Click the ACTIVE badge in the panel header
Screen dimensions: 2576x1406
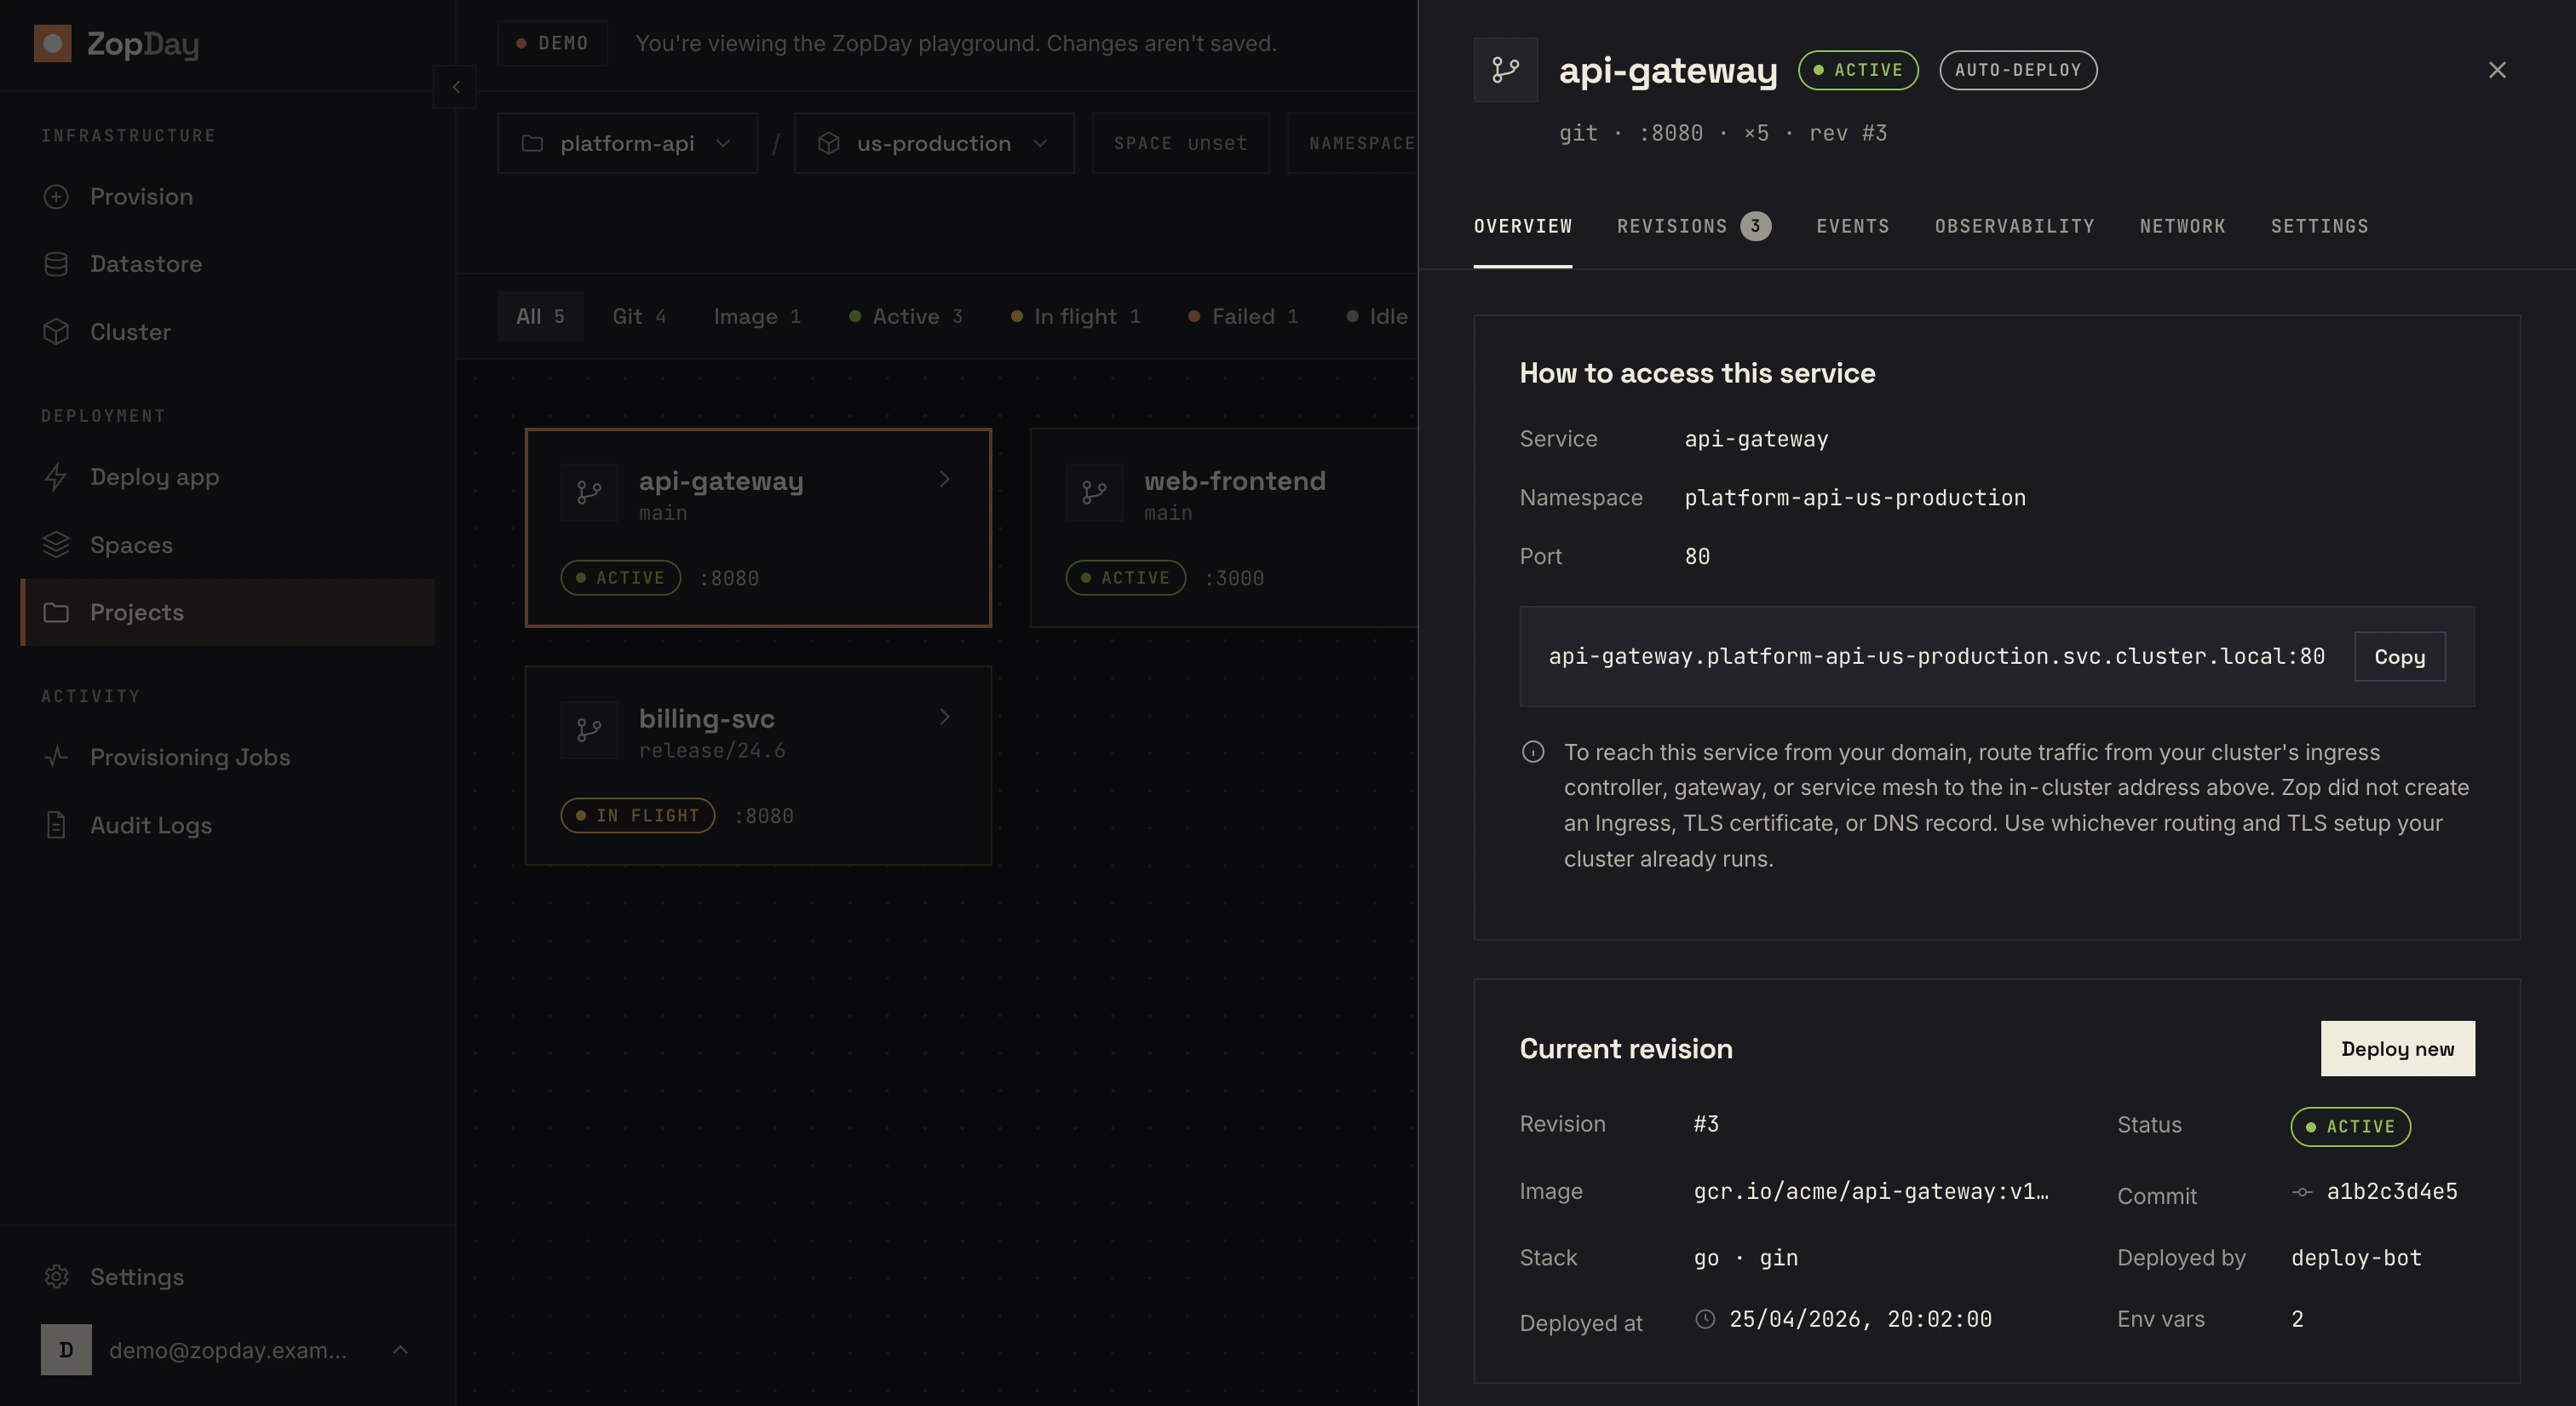pos(1858,70)
